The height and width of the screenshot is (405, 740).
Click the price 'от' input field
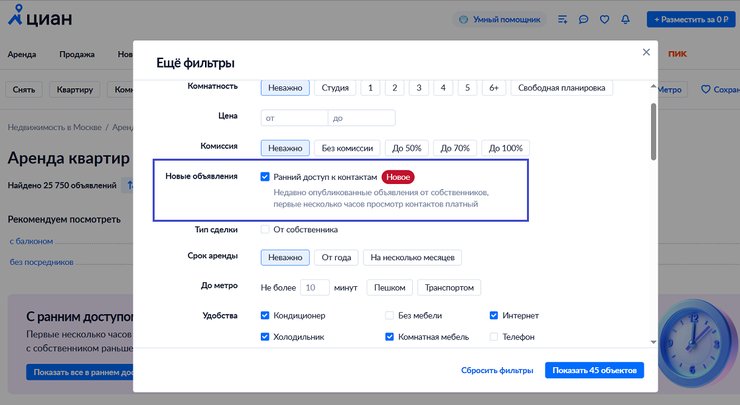pyautogui.click(x=294, y=118)
